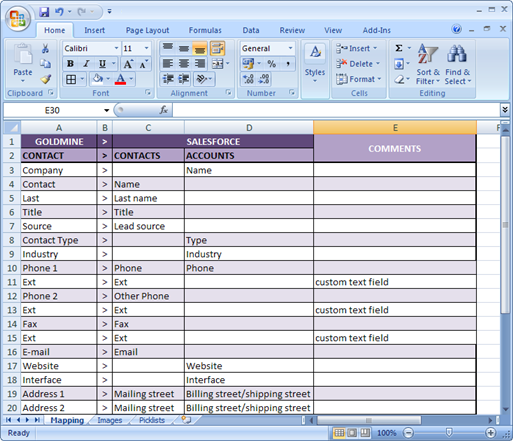Image resolution: width=513 pixels, height=441 pixels.
Task: Increase font size with Grow Font
Action: pos(128,63)
